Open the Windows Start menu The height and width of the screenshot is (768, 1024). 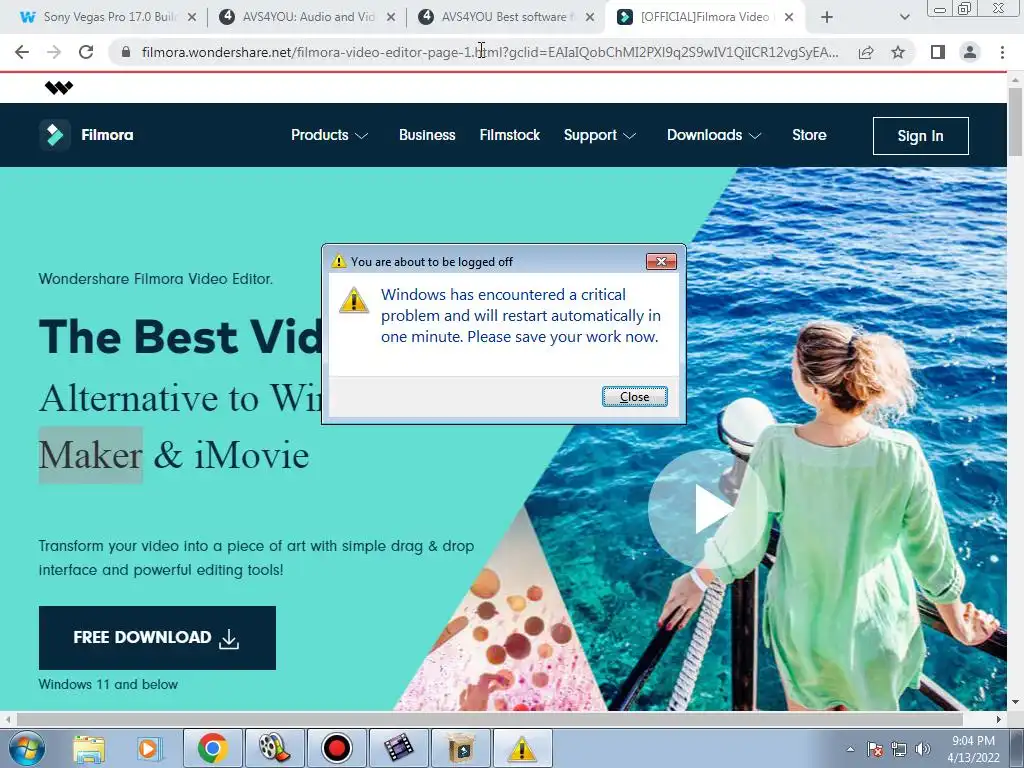click(x=26, y=748)
